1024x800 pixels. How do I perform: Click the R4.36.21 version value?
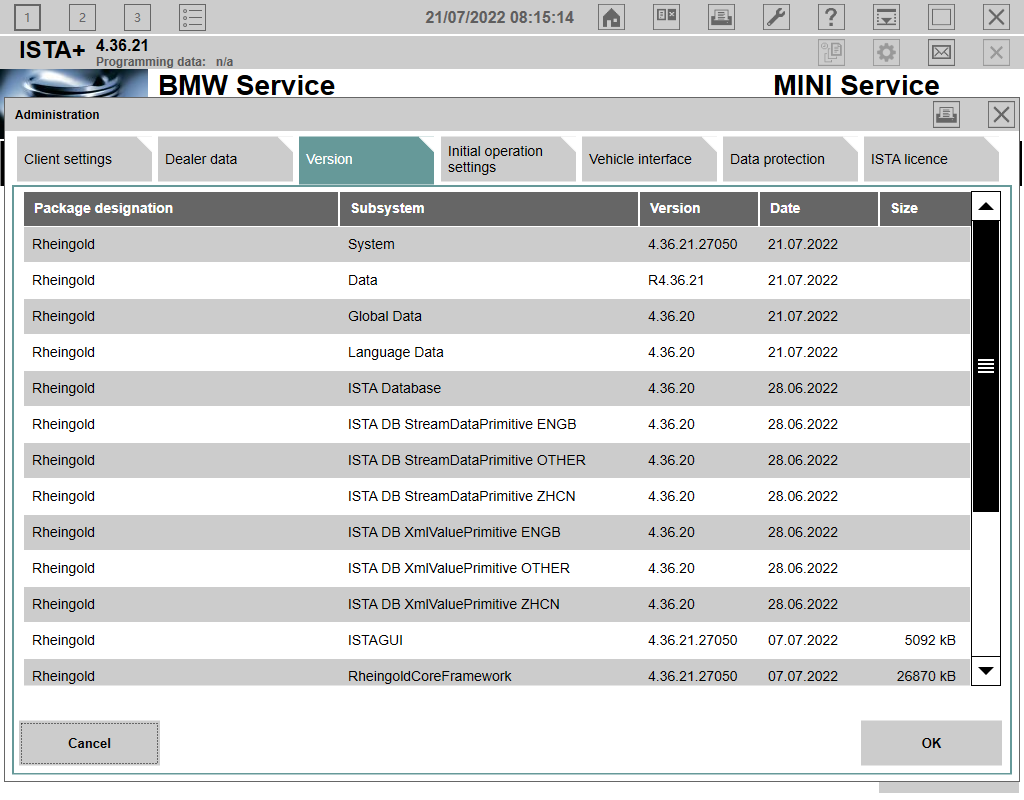676,280
